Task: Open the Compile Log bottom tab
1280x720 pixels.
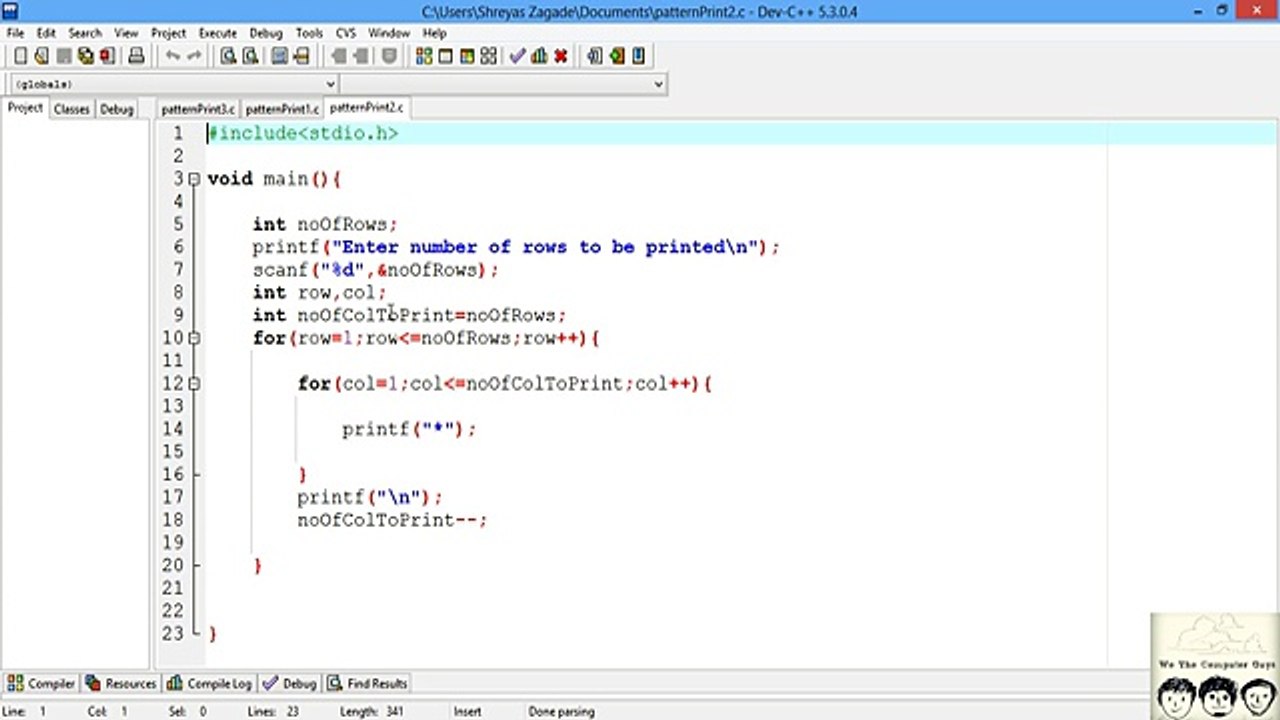Action: point(210,684)
